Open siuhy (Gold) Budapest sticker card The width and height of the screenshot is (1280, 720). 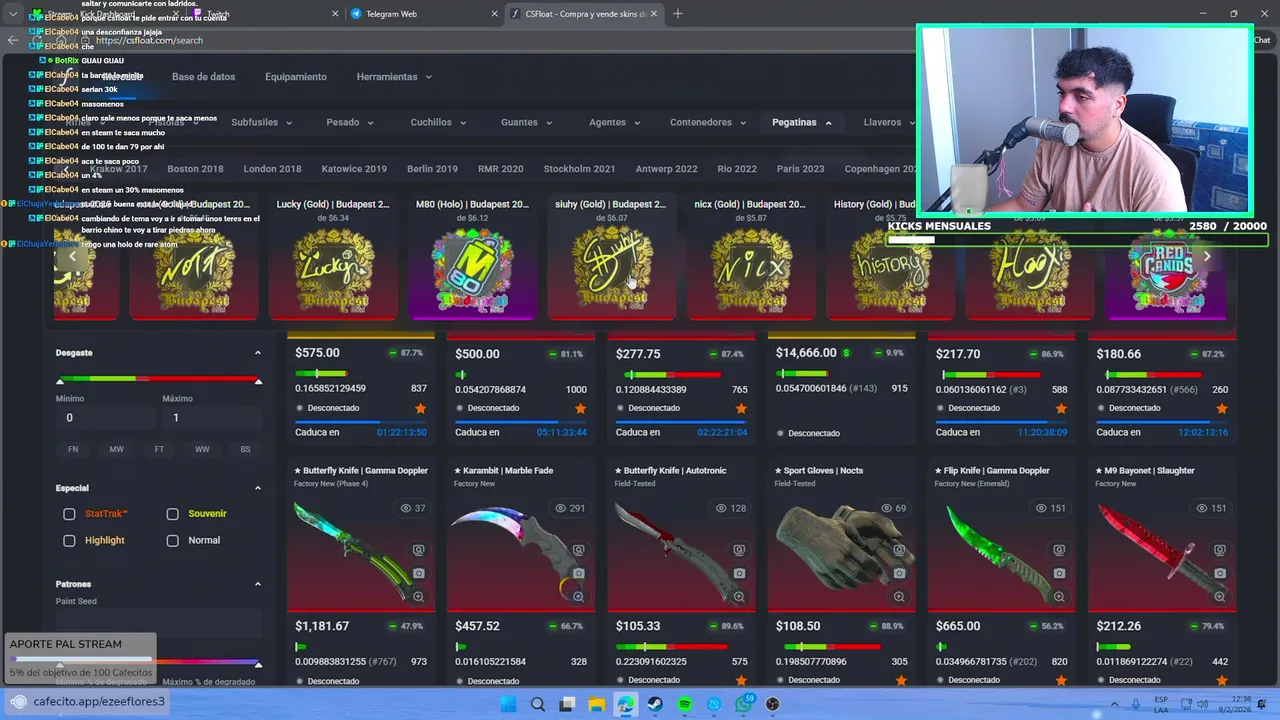[x=611, y=258]
